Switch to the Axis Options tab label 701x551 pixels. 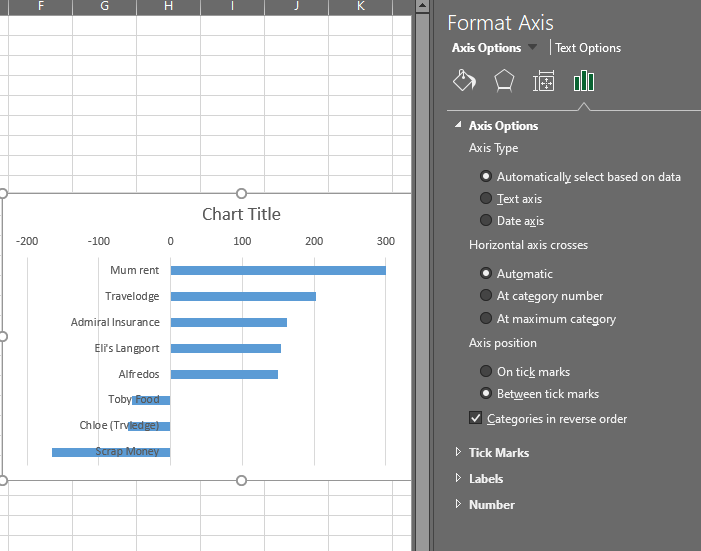[486, 48]
